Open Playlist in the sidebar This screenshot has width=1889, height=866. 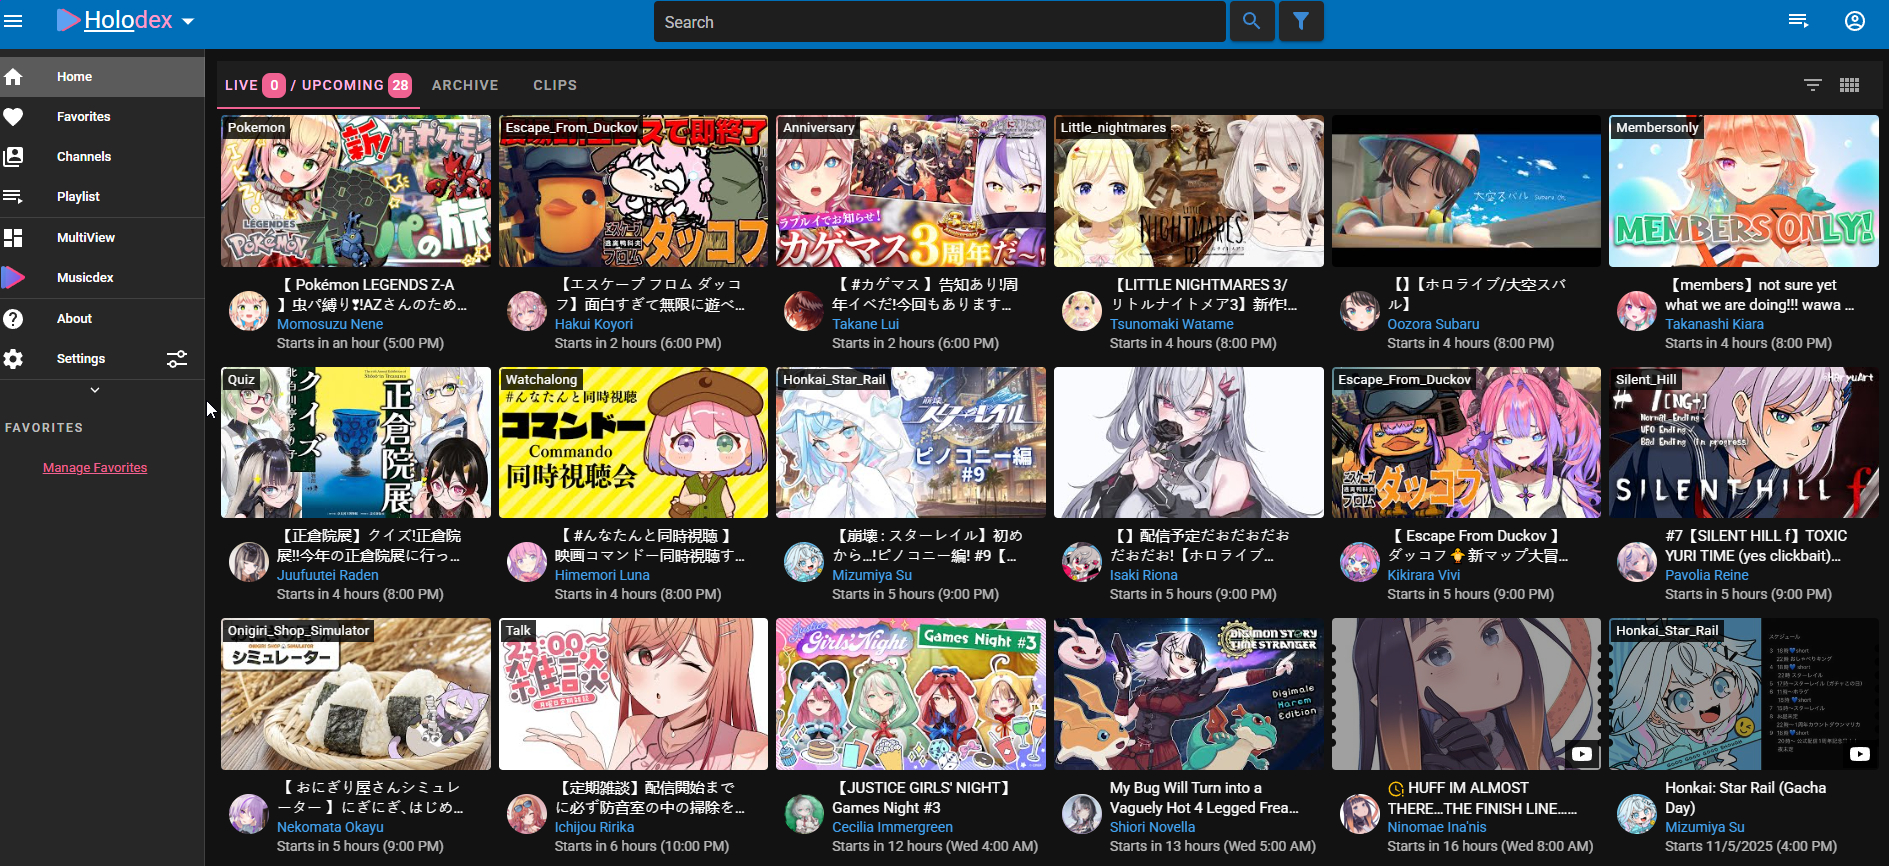tap(102, 197)
